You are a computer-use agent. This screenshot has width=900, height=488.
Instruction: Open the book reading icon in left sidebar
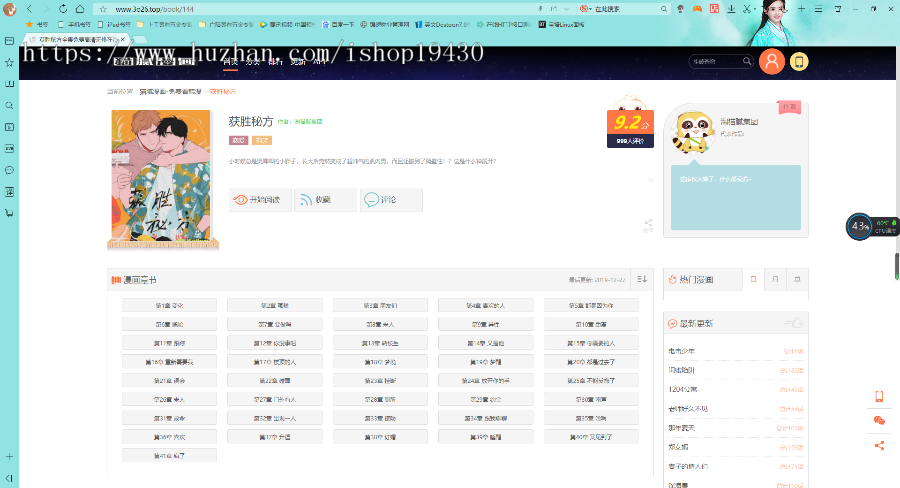tap(9, 84)
